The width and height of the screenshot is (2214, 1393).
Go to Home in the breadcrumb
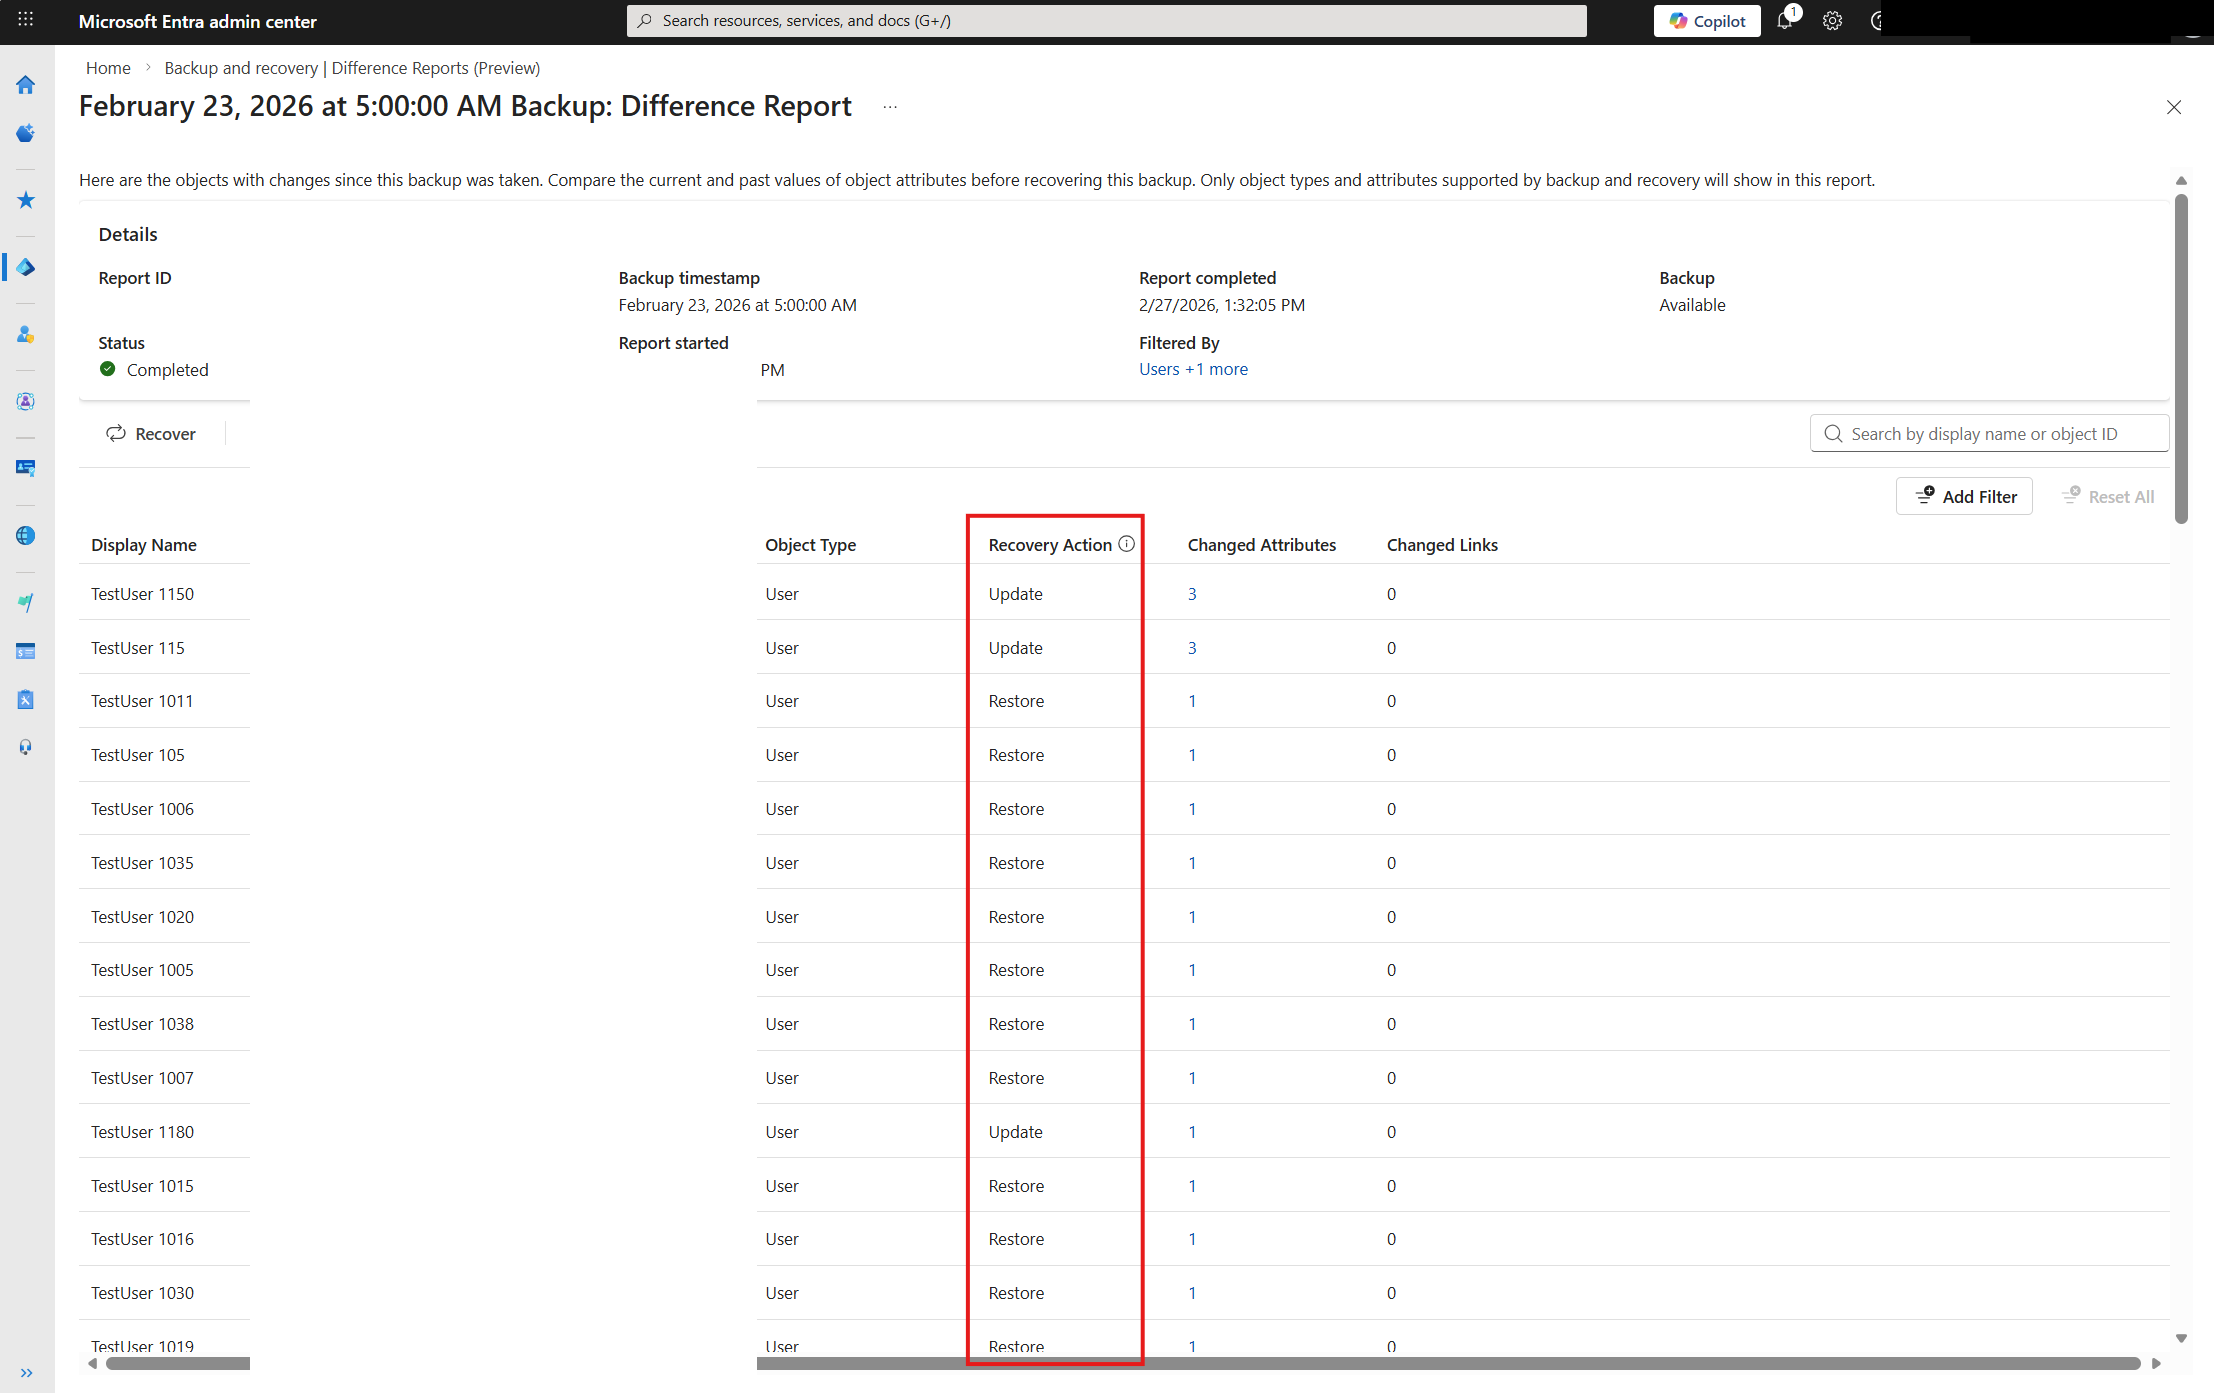coord(108,68)
